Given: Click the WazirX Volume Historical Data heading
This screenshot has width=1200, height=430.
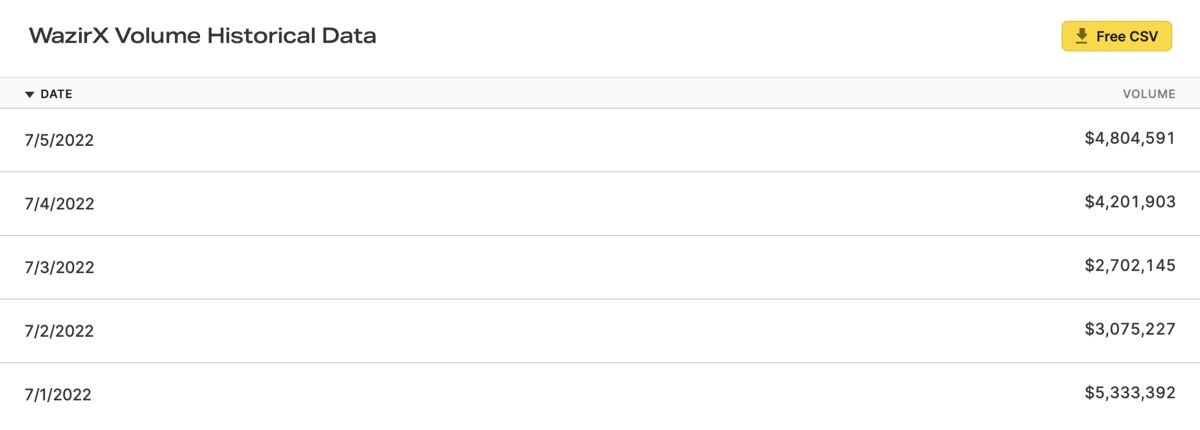Looking at the screenshot, I should pos(203,36).
